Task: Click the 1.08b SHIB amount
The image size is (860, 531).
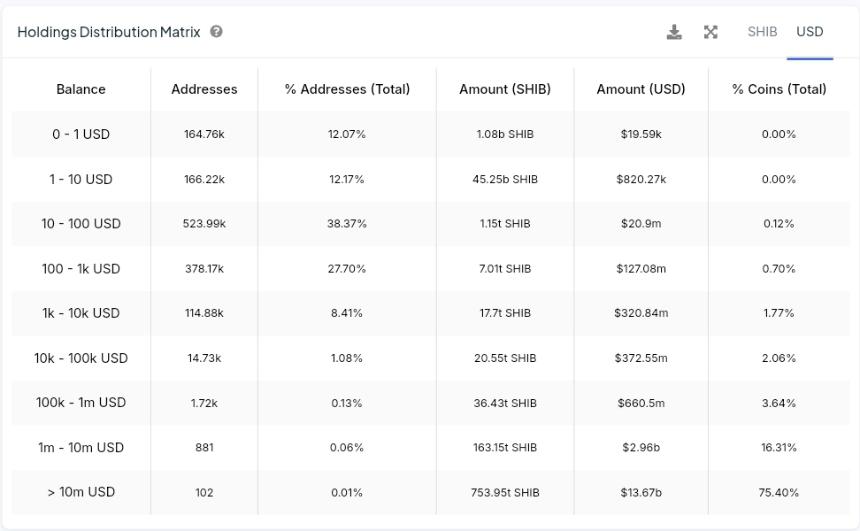Action: click(x=505, y=134)
